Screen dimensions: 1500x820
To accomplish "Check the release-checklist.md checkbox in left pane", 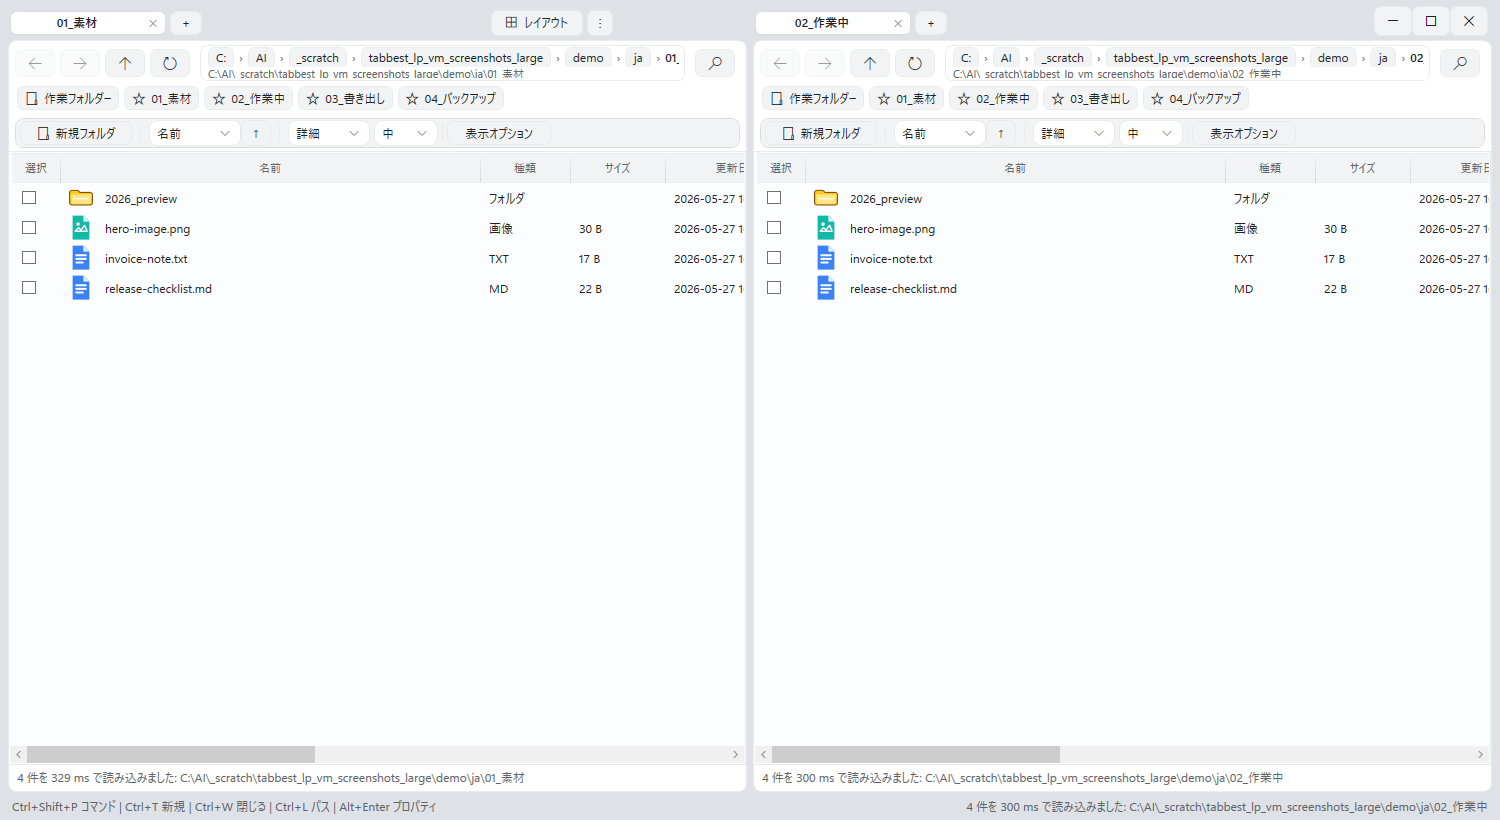I will [x=29, y=288].
